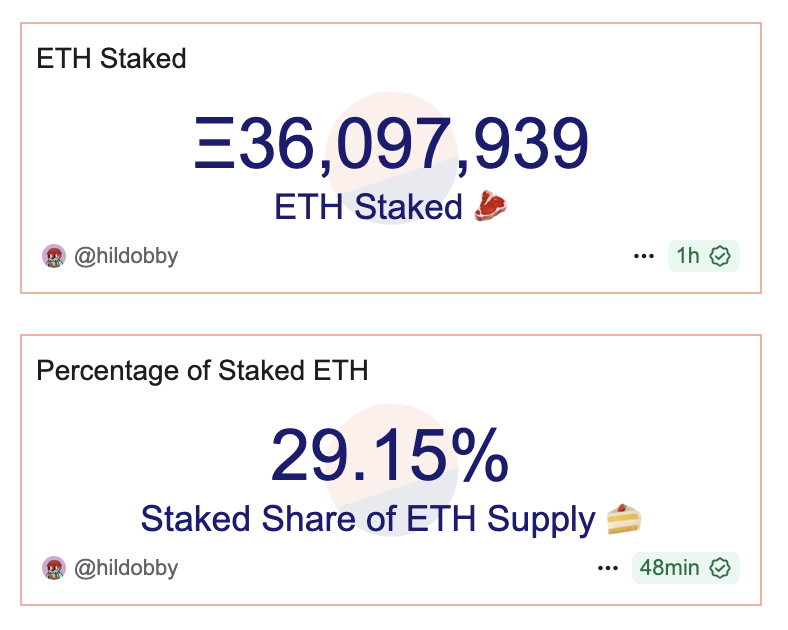Click hildobby avatar in ETH Staked card

[x=54, y=256]
